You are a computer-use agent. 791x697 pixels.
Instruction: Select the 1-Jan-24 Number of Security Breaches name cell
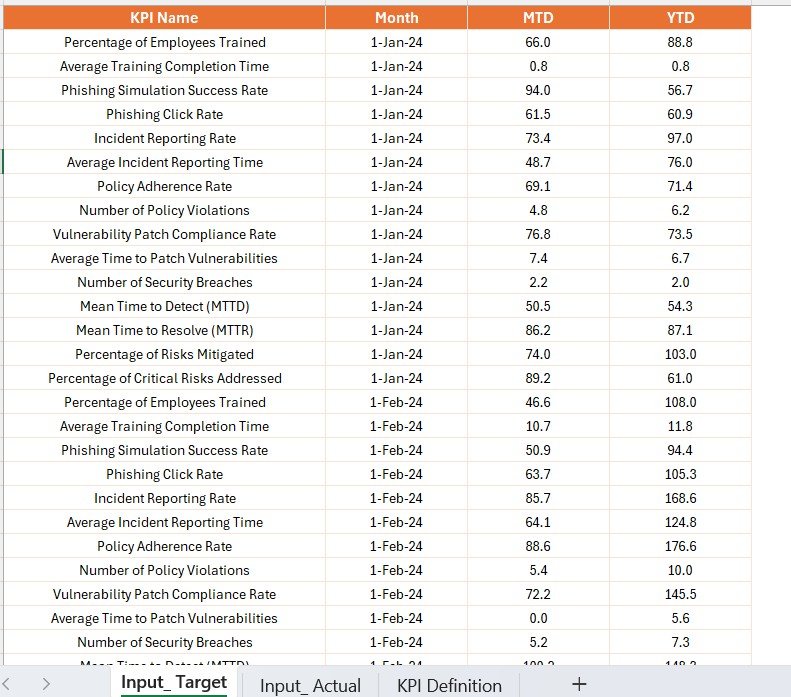click(x=164, y=282)
